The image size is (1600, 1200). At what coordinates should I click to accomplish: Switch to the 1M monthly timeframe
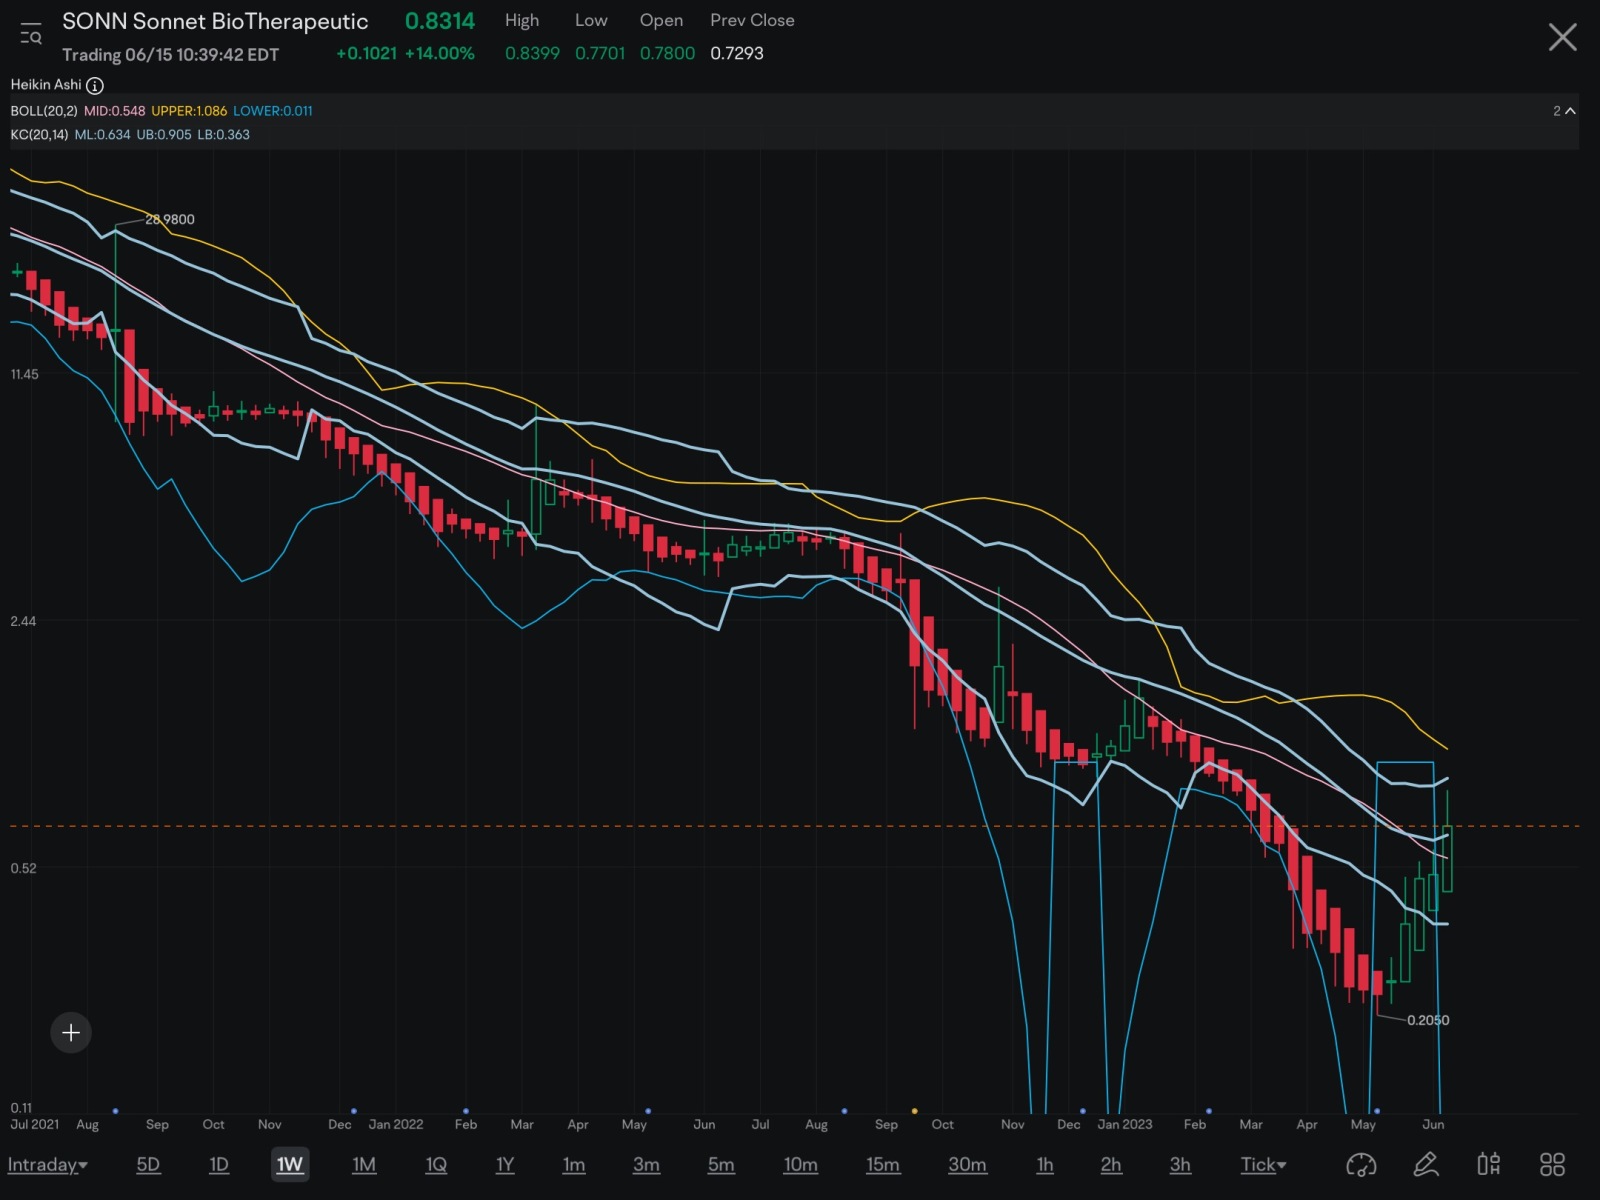click(364, 1165)
